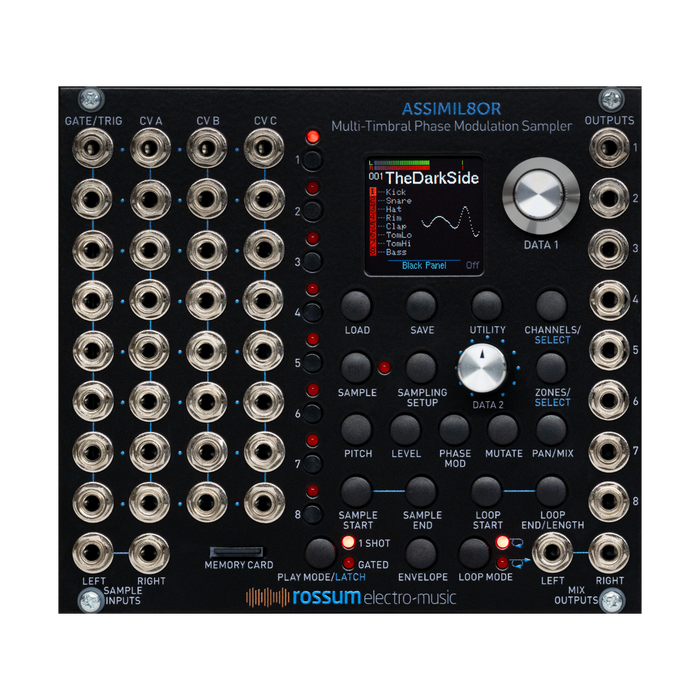
Task: Click the MEMORY CARD slot
Action: pos(237,551)
